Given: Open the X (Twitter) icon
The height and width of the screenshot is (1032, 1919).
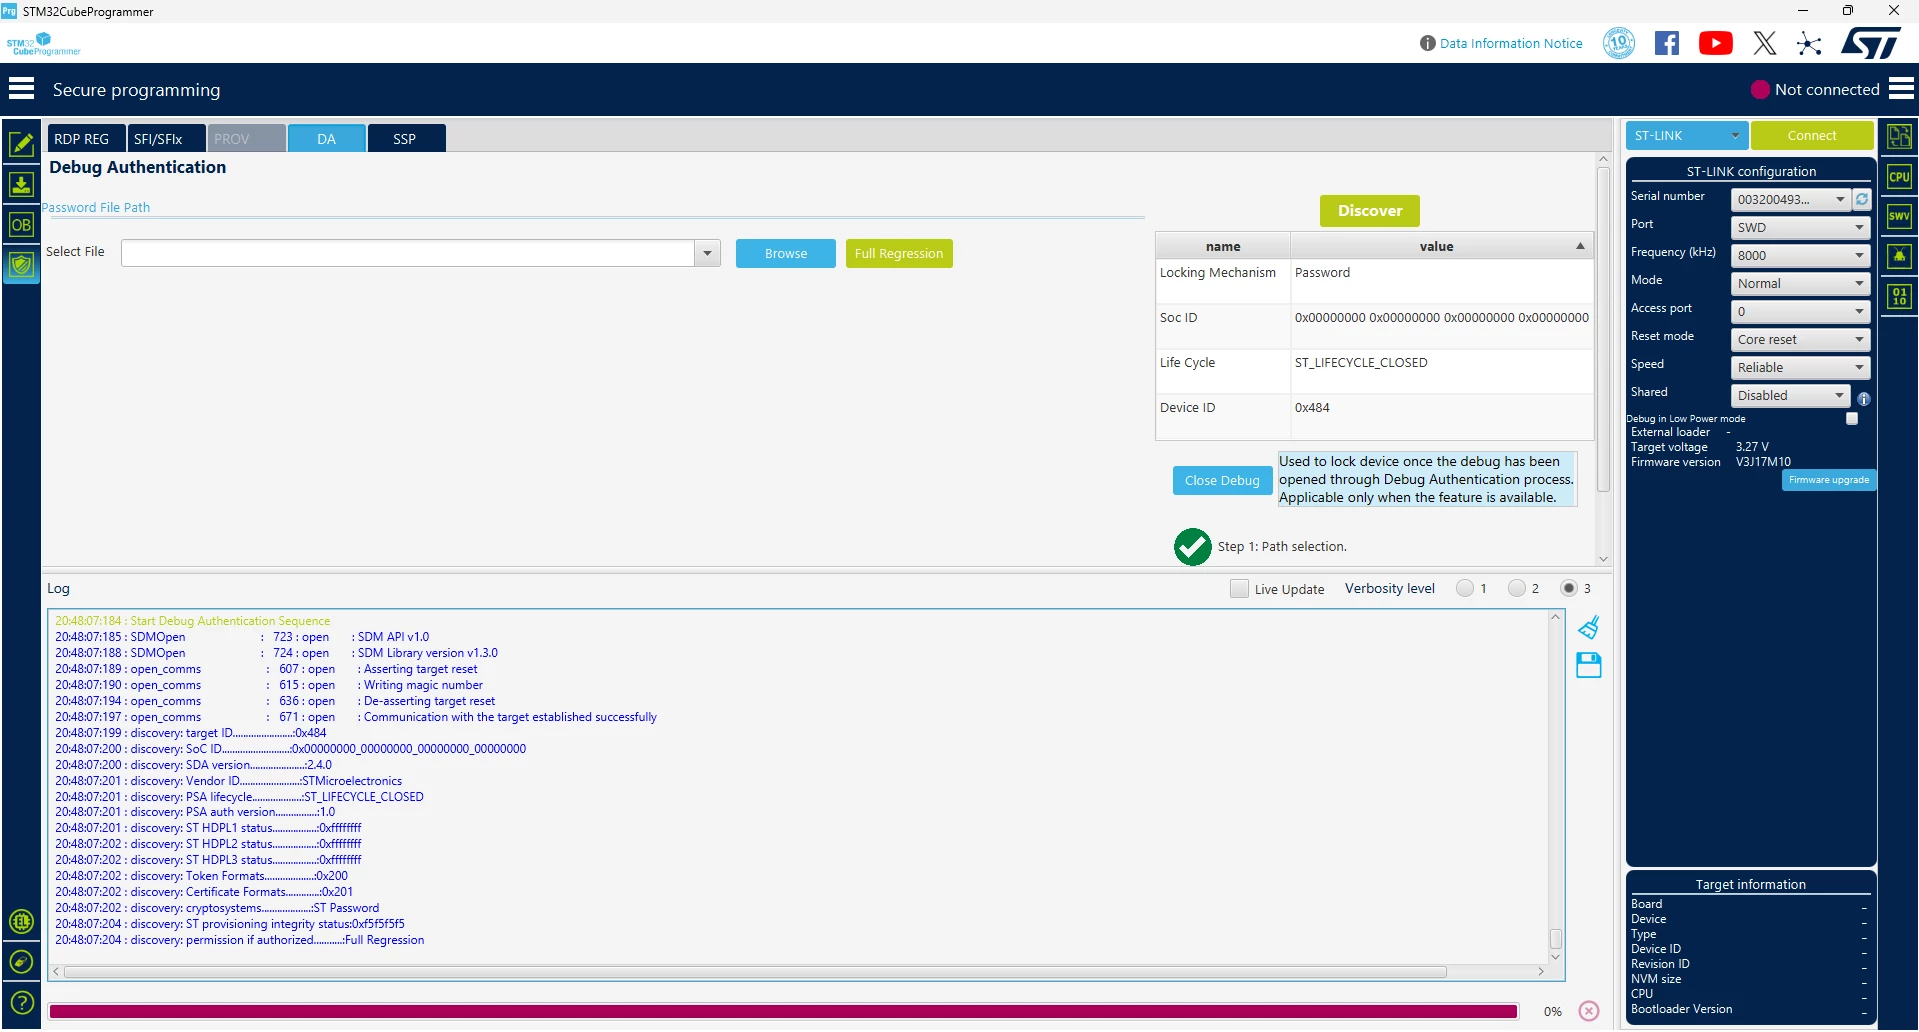Looking at the screenshot, I should (1765, 43).
